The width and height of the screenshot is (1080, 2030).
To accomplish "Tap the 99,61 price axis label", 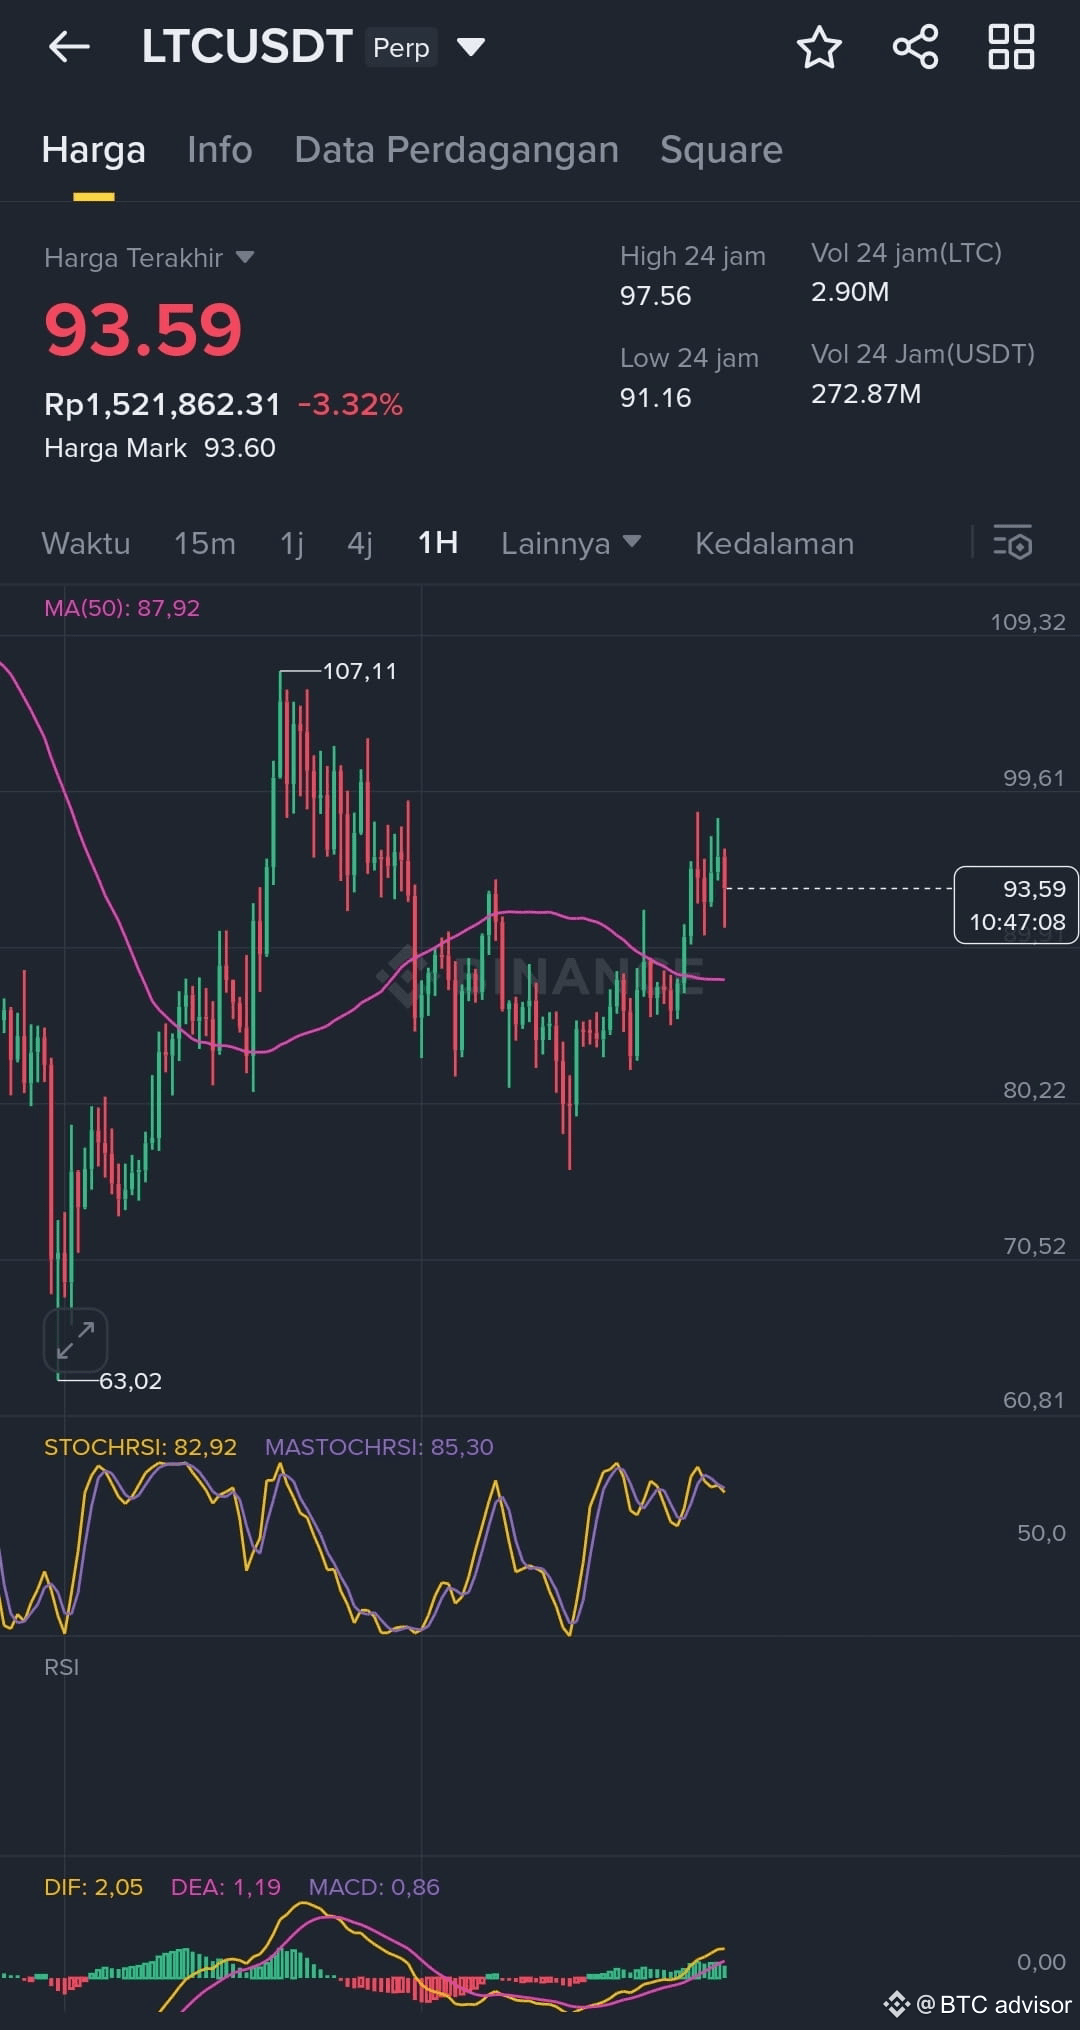I will 1034,778.
